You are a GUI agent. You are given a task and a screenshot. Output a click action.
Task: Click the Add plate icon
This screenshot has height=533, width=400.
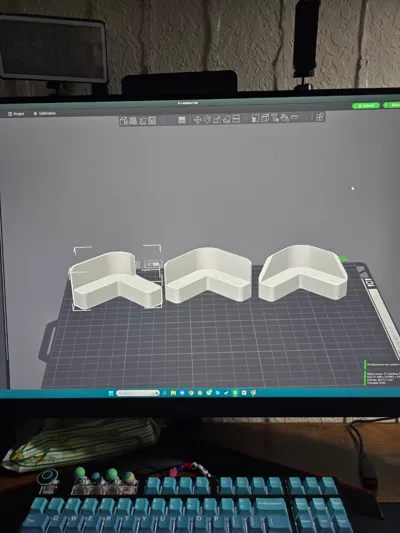[133, 121]
